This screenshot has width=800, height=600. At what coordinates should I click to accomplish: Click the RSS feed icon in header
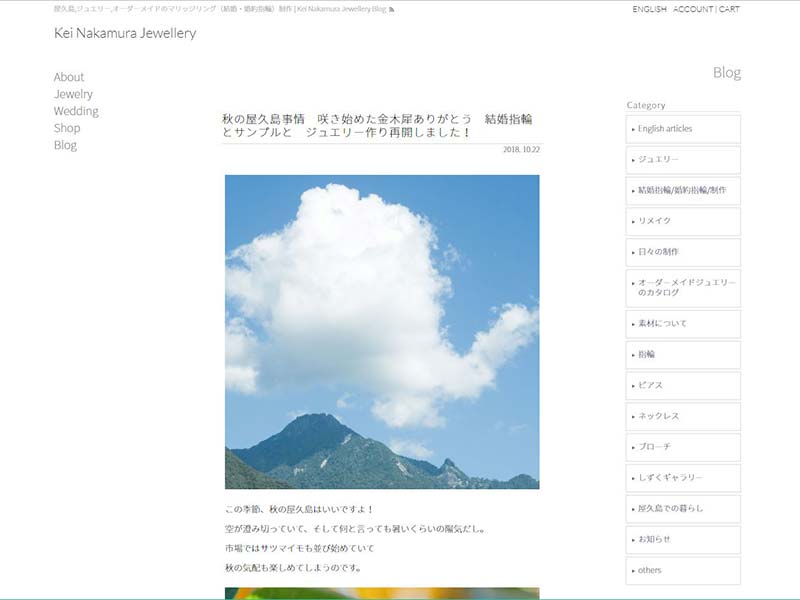(x=392, y=9)
